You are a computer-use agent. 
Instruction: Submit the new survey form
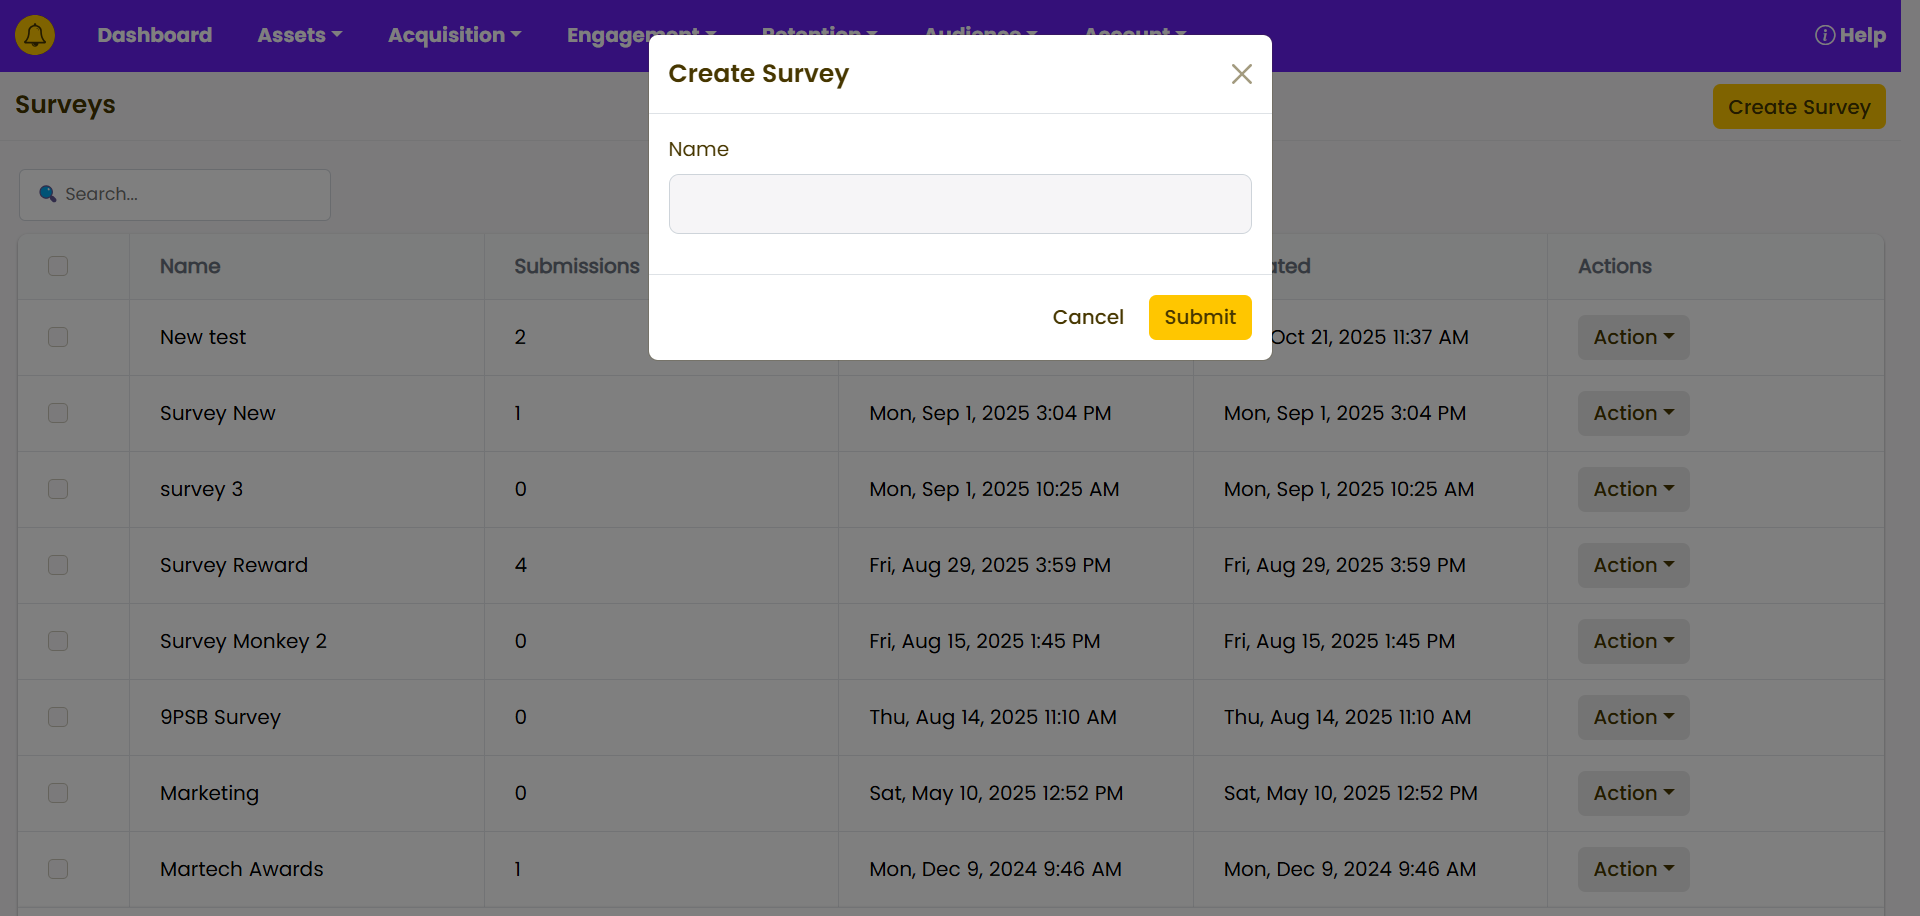click(1199, 317)
